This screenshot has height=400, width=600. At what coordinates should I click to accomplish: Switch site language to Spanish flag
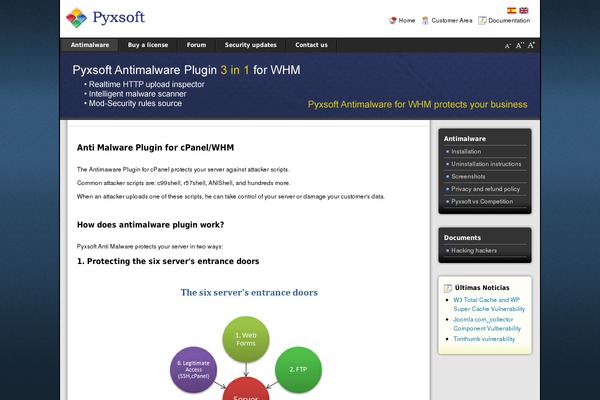coord(512,10)
